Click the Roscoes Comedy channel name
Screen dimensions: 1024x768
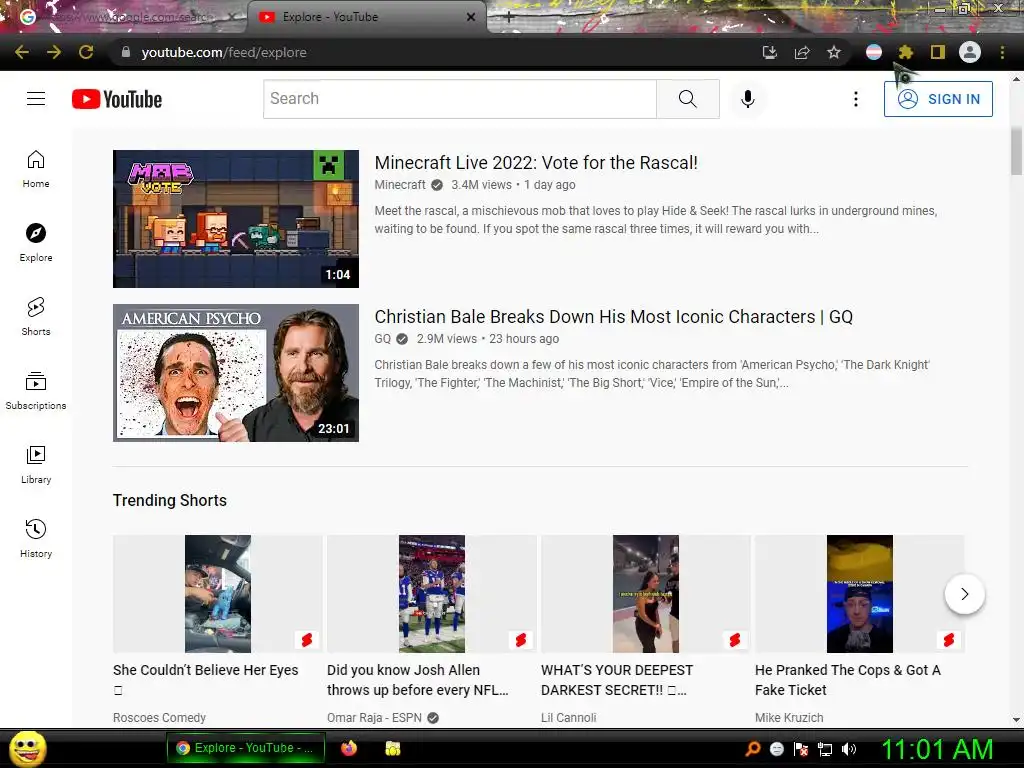pos(159,718)
